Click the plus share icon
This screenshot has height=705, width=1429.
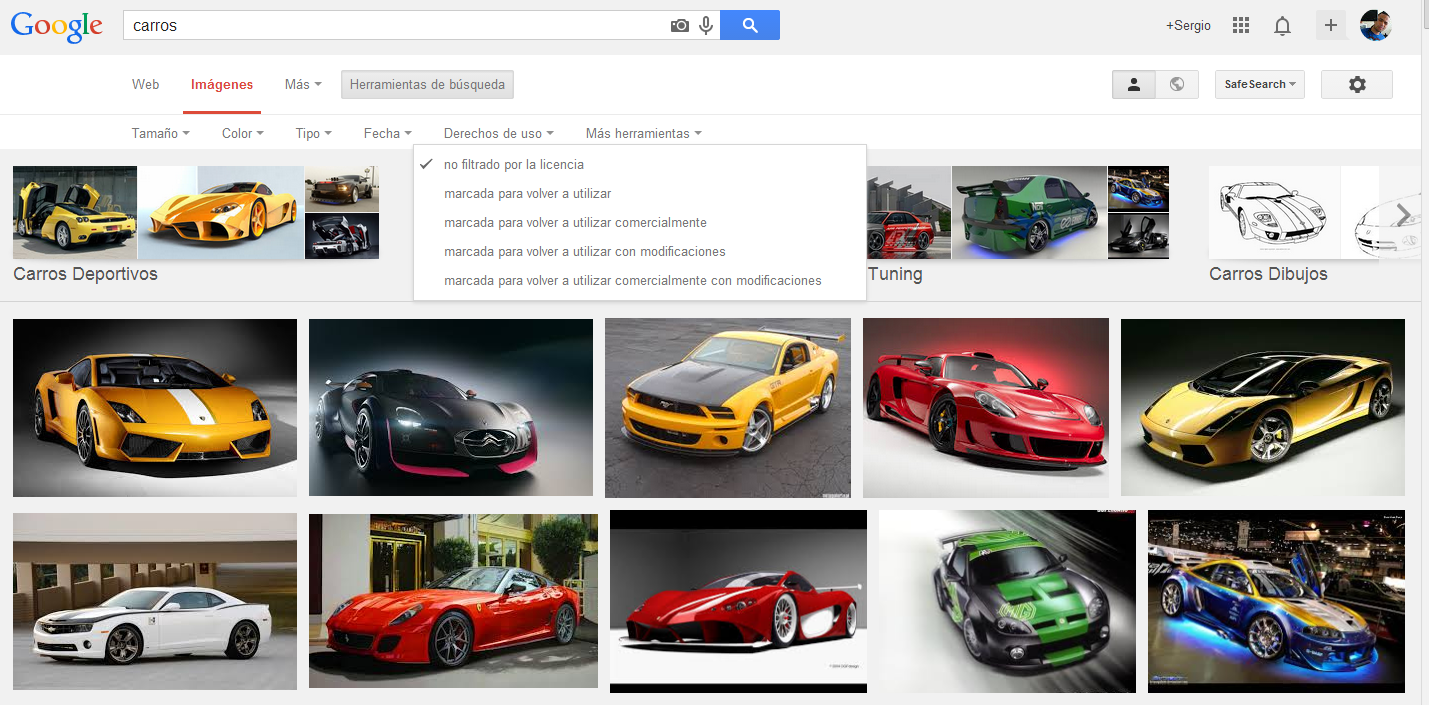[x=1330, y=26]
